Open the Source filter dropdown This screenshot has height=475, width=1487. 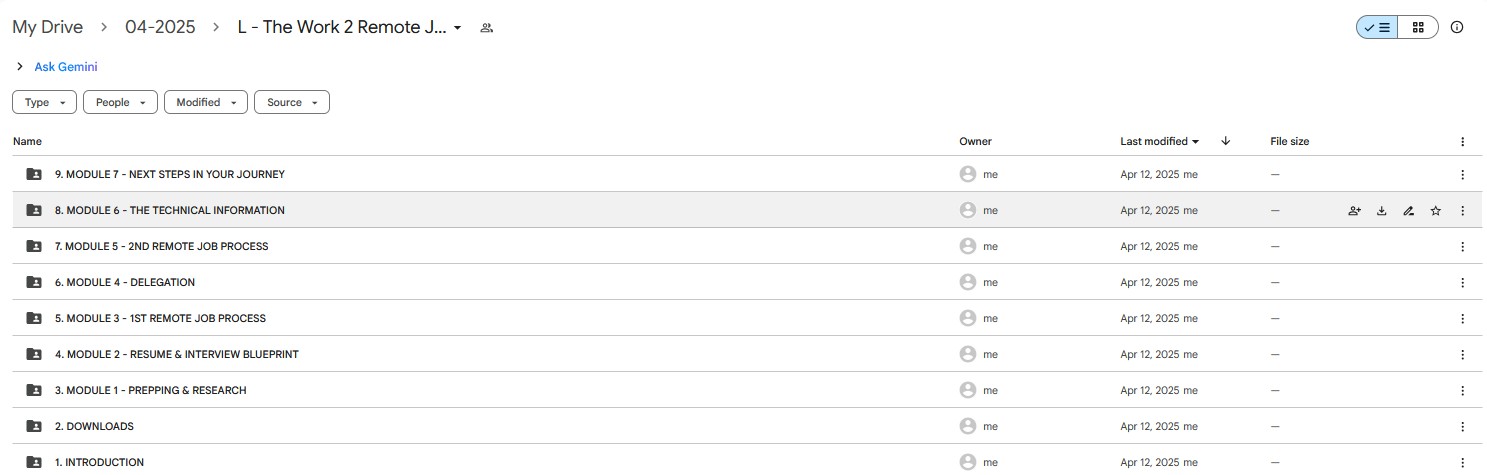pyautogui.click(x=292, y=102)
